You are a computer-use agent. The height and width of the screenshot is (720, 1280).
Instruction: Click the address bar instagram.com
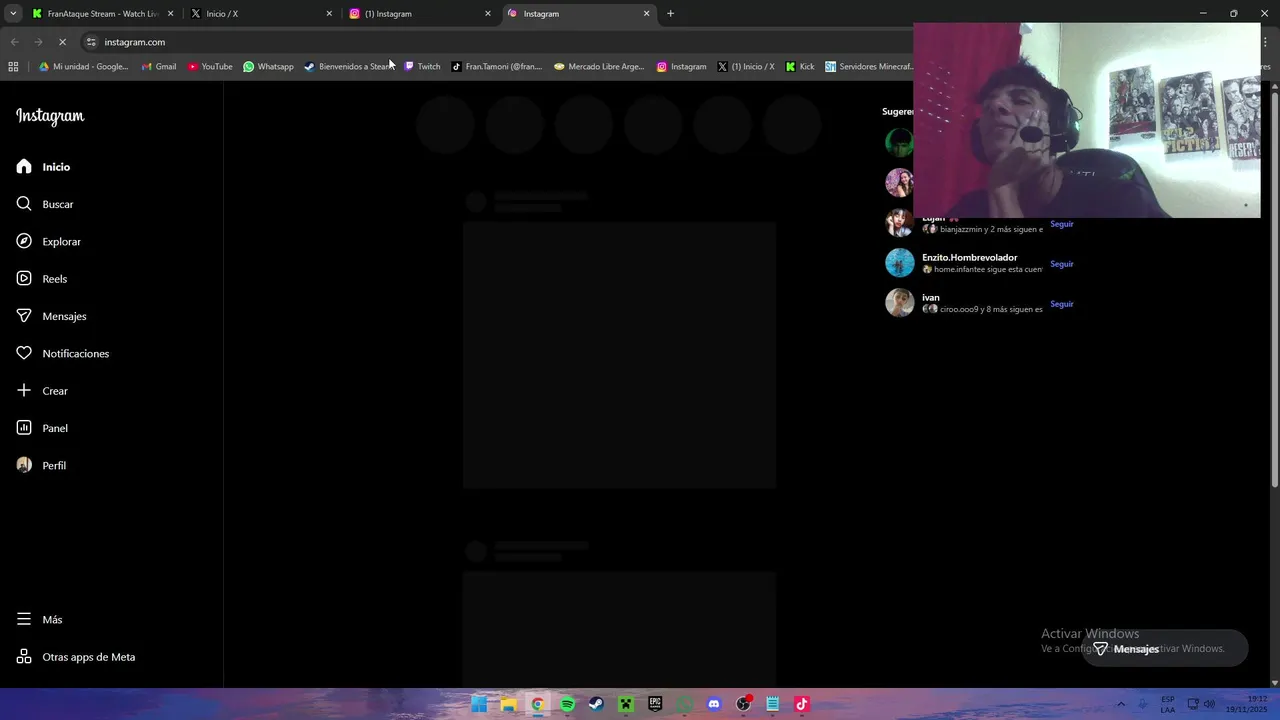(134, 42)
